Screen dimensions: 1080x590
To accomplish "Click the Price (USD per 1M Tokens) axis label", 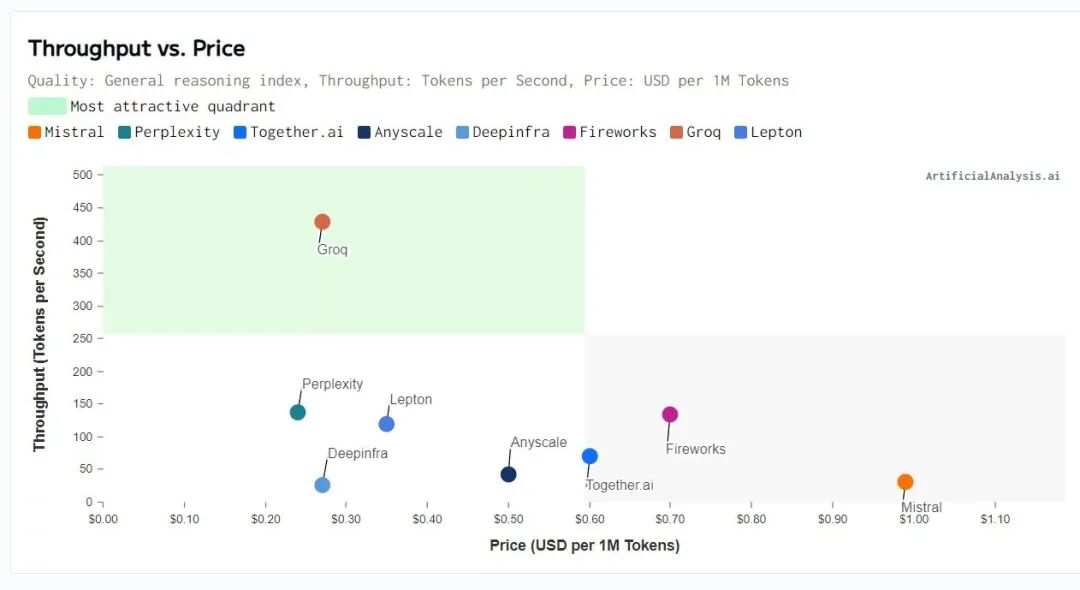I will point(584,545).
